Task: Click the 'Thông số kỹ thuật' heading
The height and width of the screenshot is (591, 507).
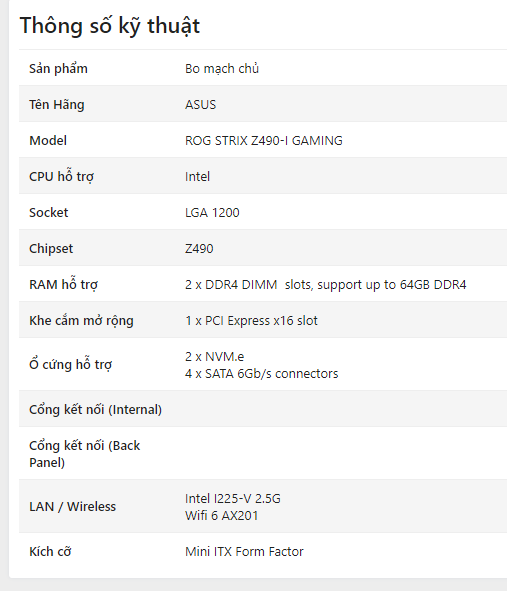Action: 110,26
